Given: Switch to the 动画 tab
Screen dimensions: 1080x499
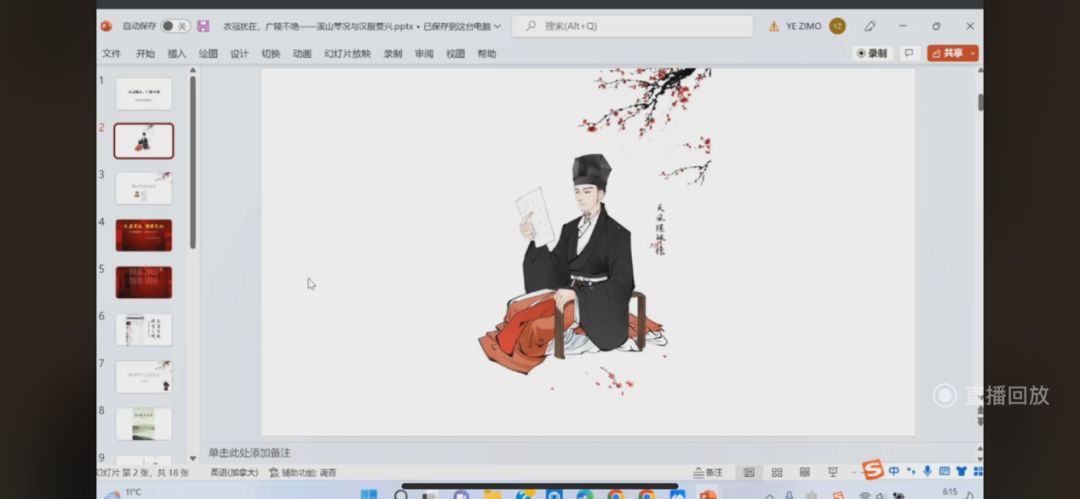Looking at the screenshot, I should pyautogui.click(x=302, y=54).
